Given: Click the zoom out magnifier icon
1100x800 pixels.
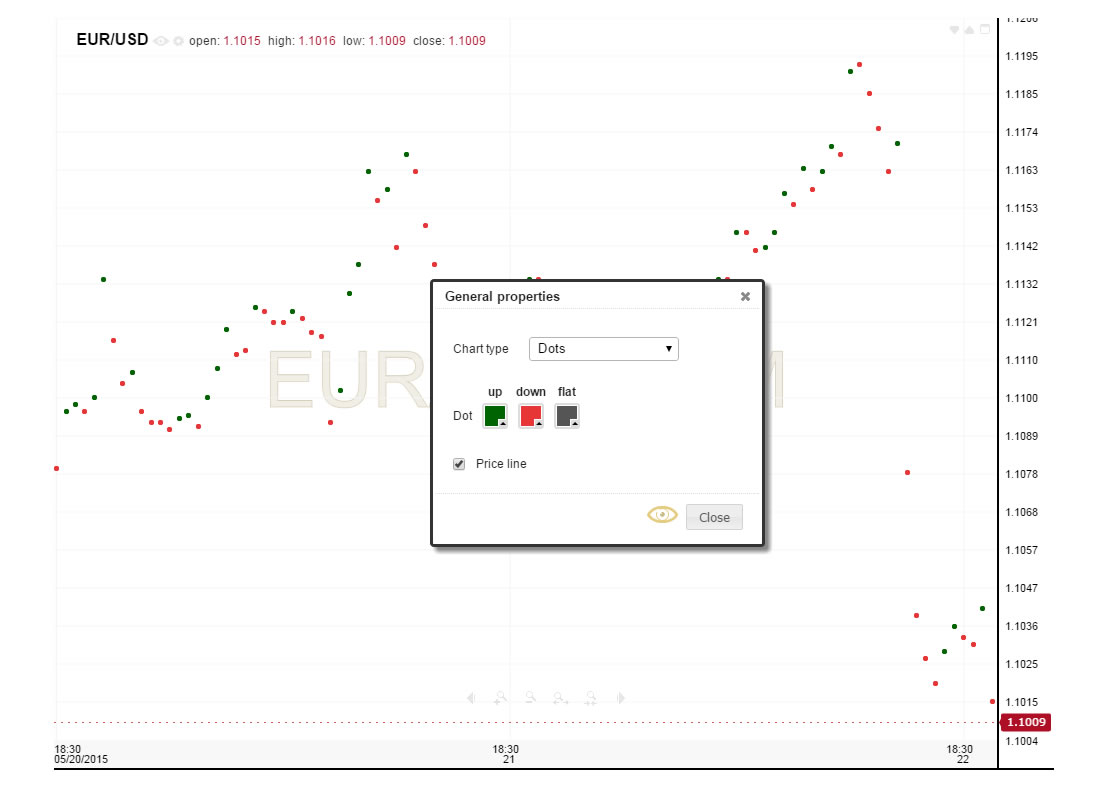Looking at the screenshot, I should click(x=531, y=698).
